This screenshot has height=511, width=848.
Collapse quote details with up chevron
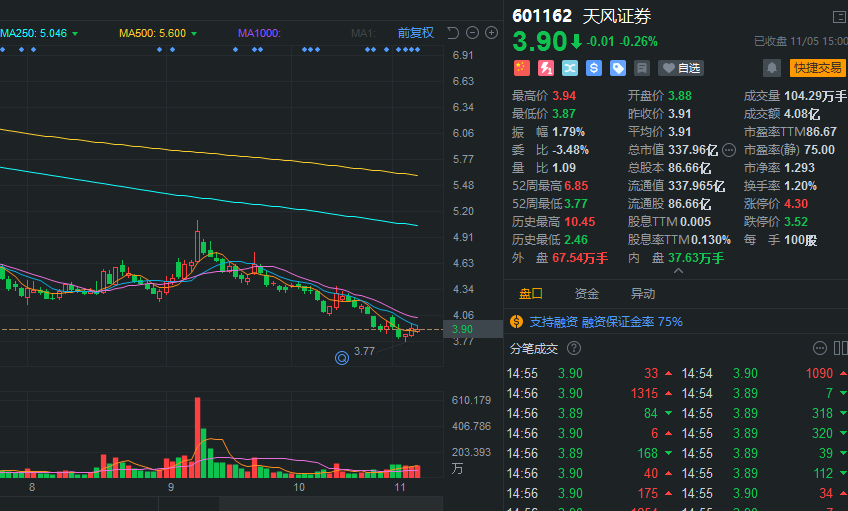[678, 271]
